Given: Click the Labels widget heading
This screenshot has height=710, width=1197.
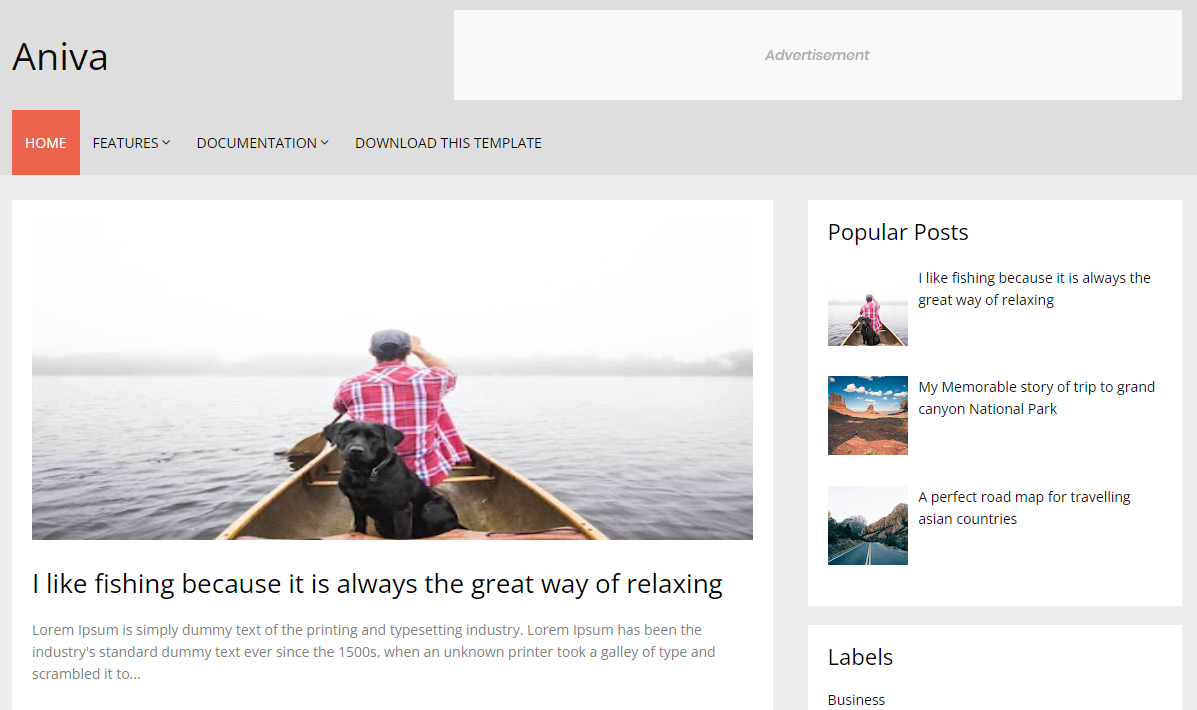Looking at the screenshot, I should tap(860, 657).
